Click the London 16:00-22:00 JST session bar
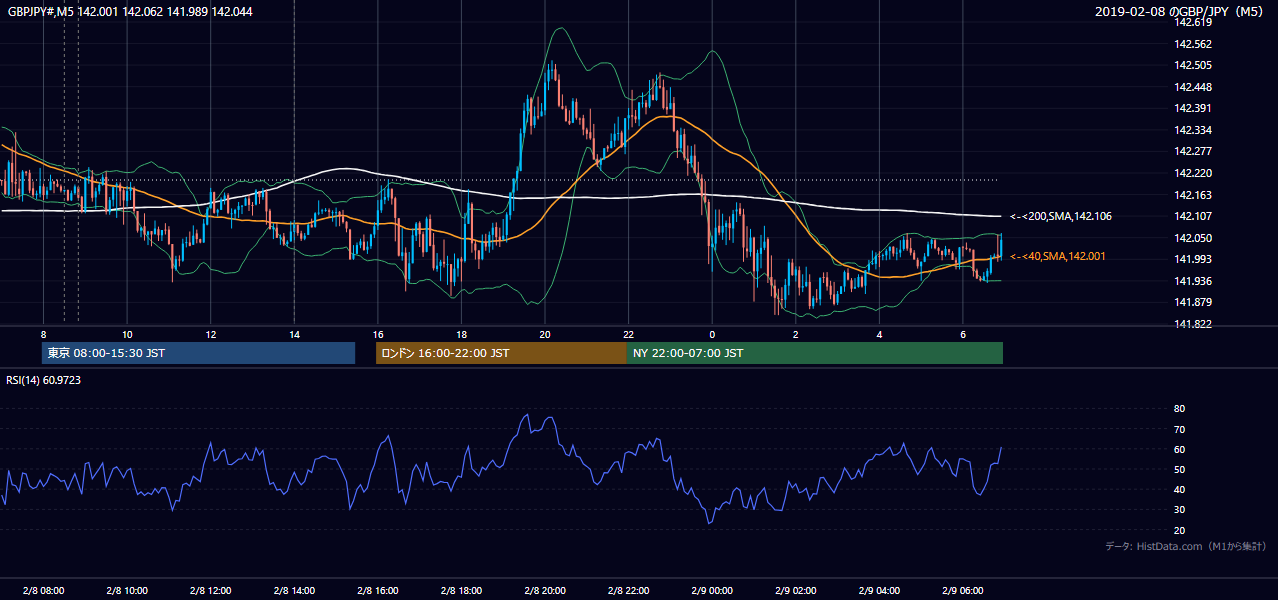1278x600 pixels. coord(501,353)
